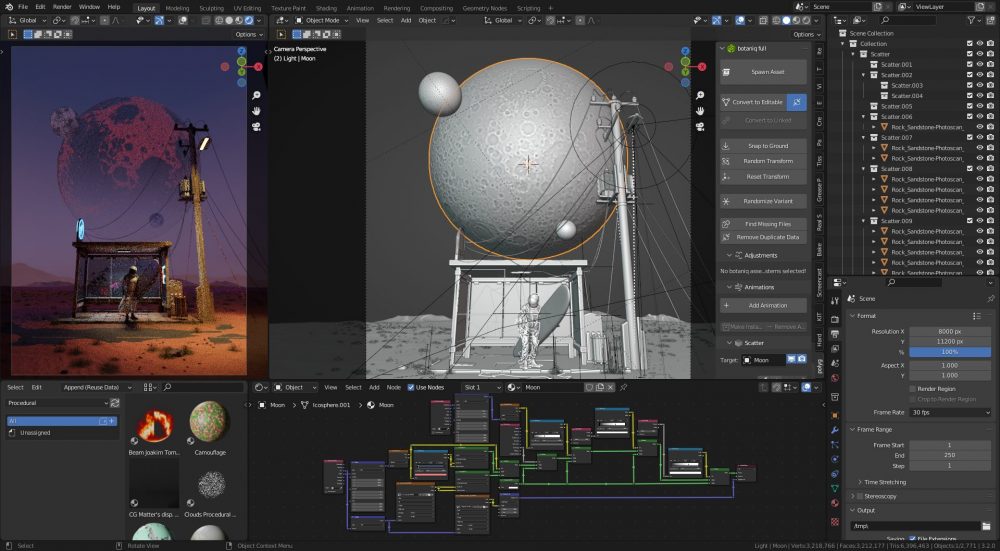Click the Find Missing Files button
The image size is (1000, 551).
pyautogui.click(x=763, y=224)
